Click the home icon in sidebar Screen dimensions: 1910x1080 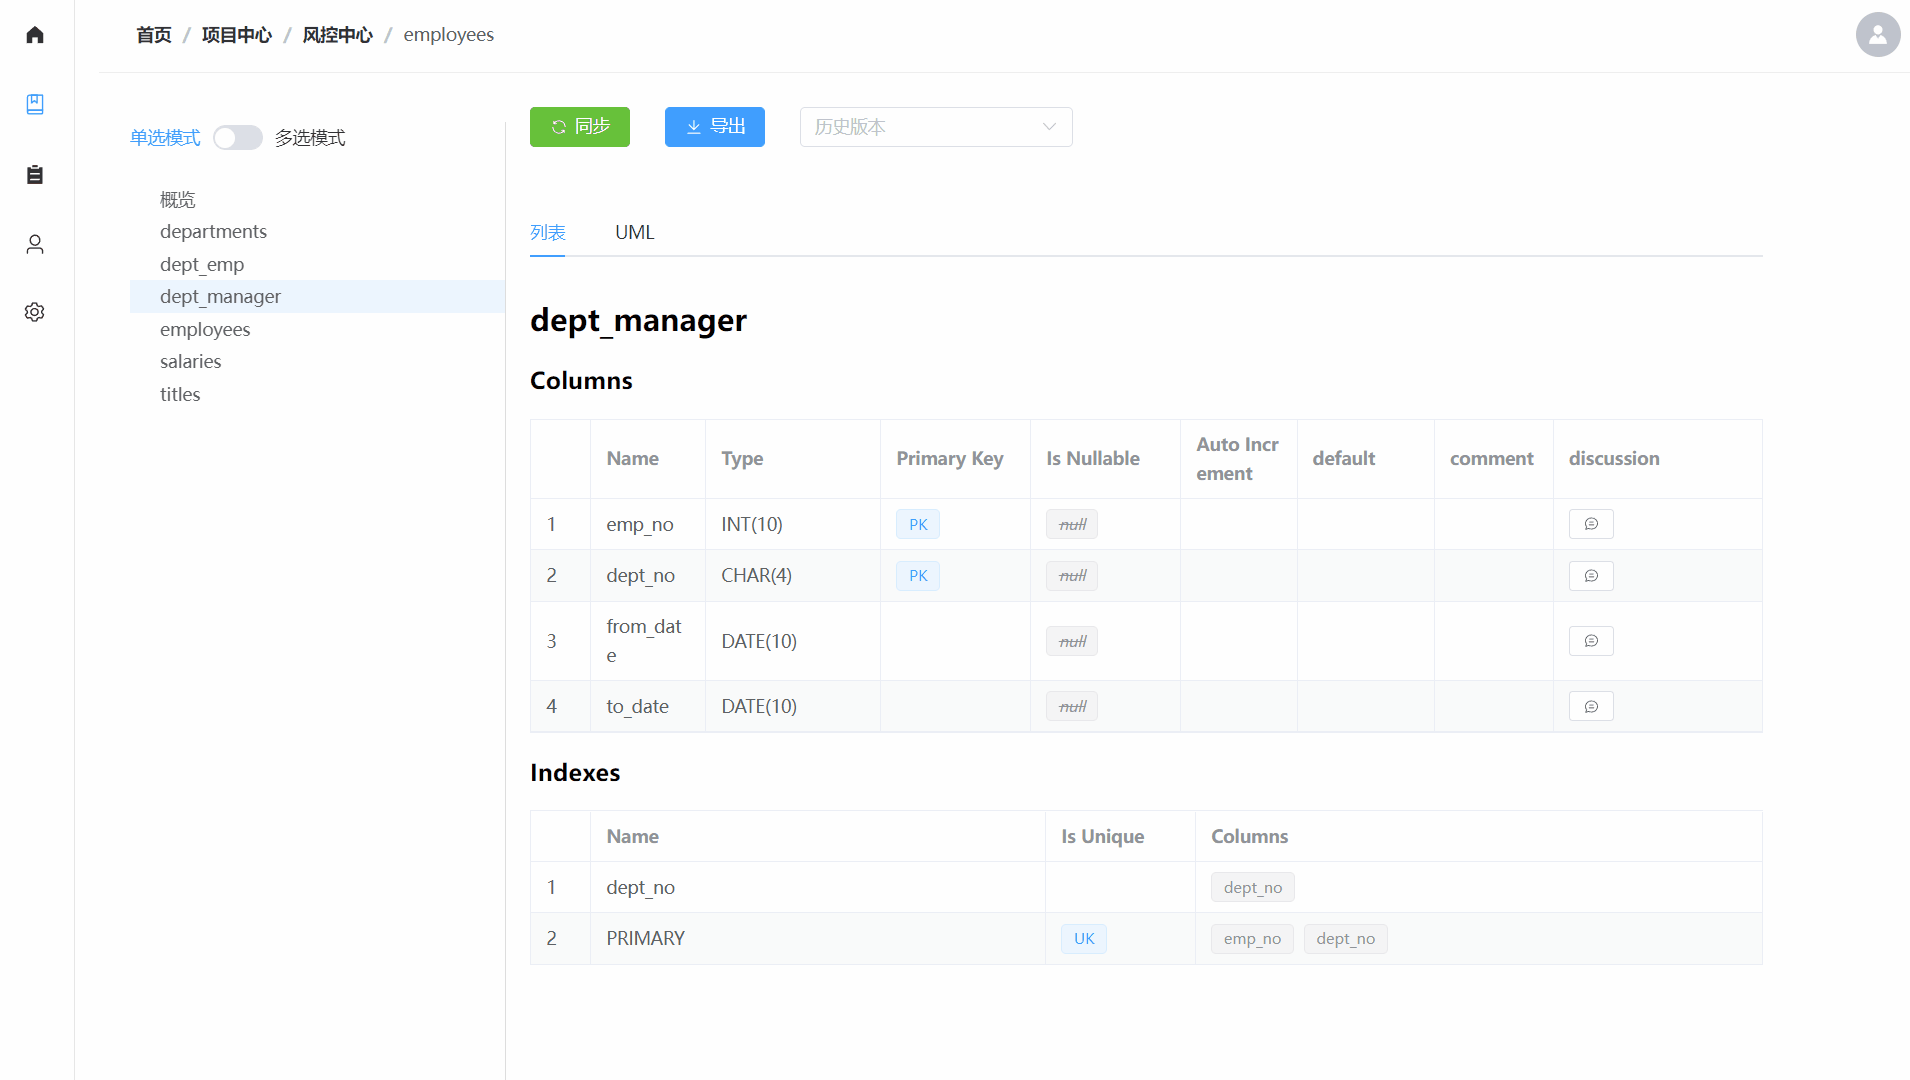pos(35,35)
